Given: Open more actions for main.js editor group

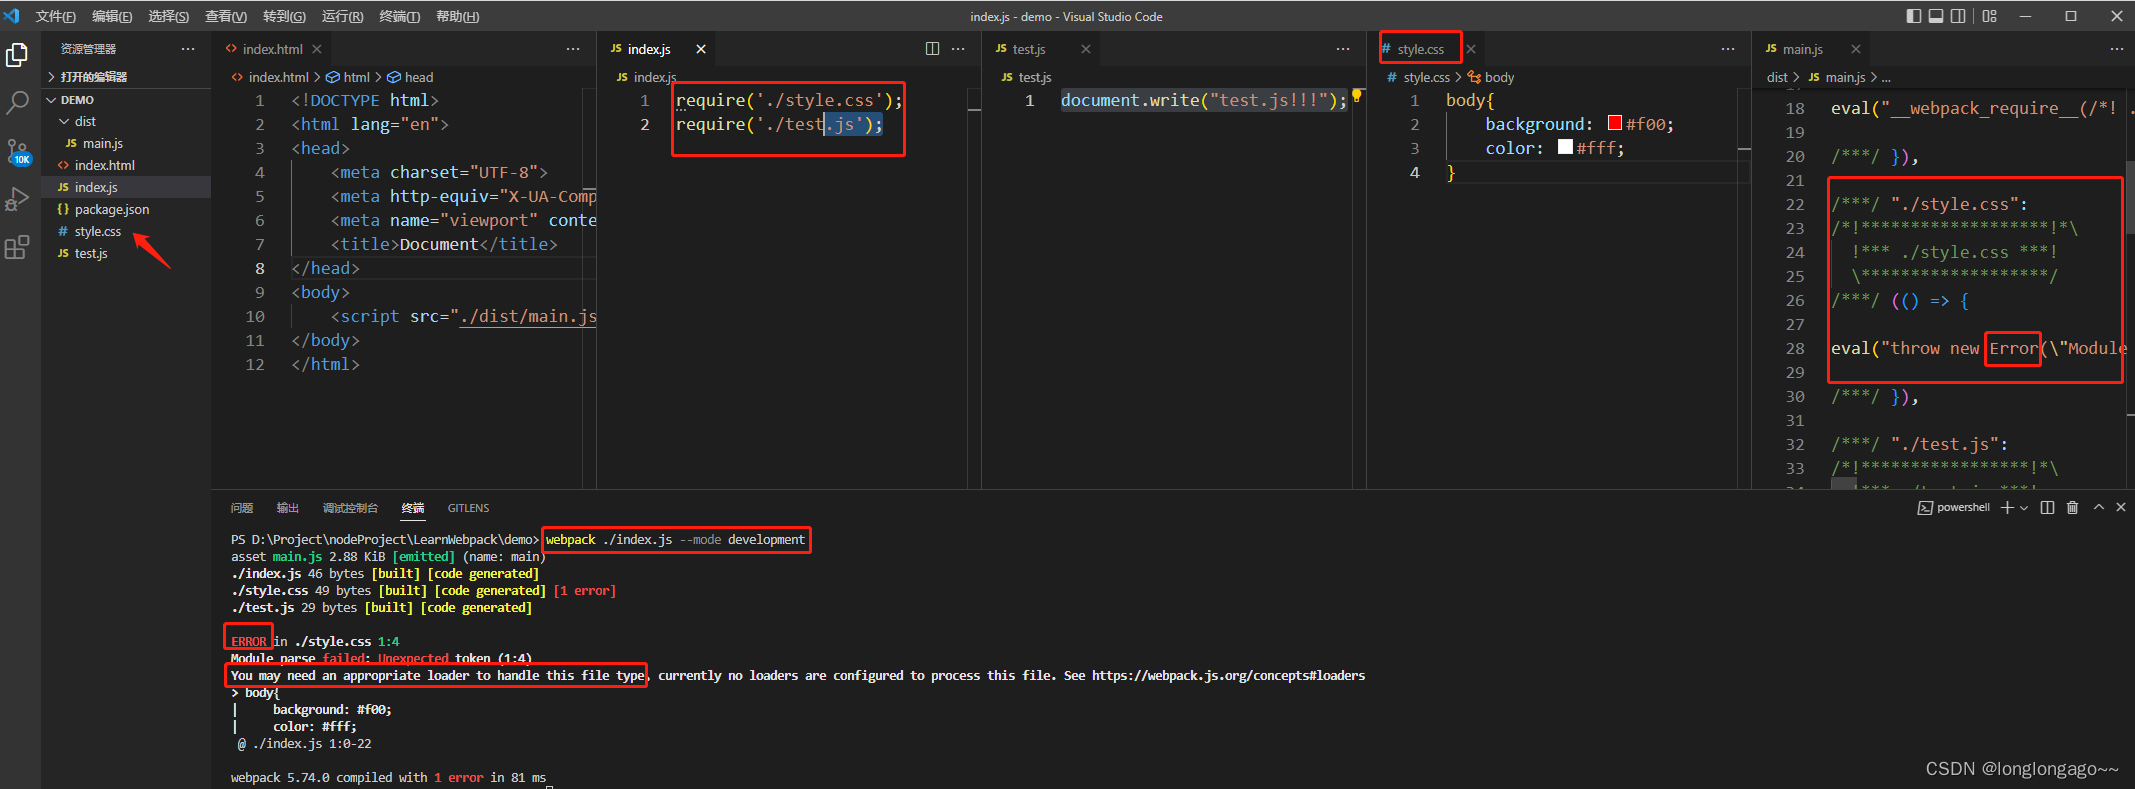Looking at the screenshot, I should tap(2117, 49).
